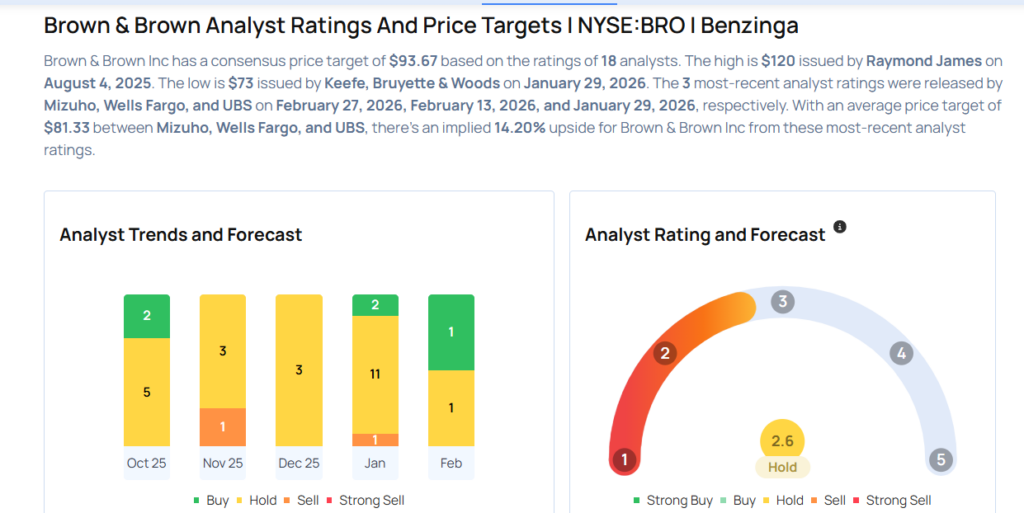The height and width of the screenshot is (513, 1024).
Task: Toggle Strong Buy in the rating gauge legend
Action: [x=672, y=500]
